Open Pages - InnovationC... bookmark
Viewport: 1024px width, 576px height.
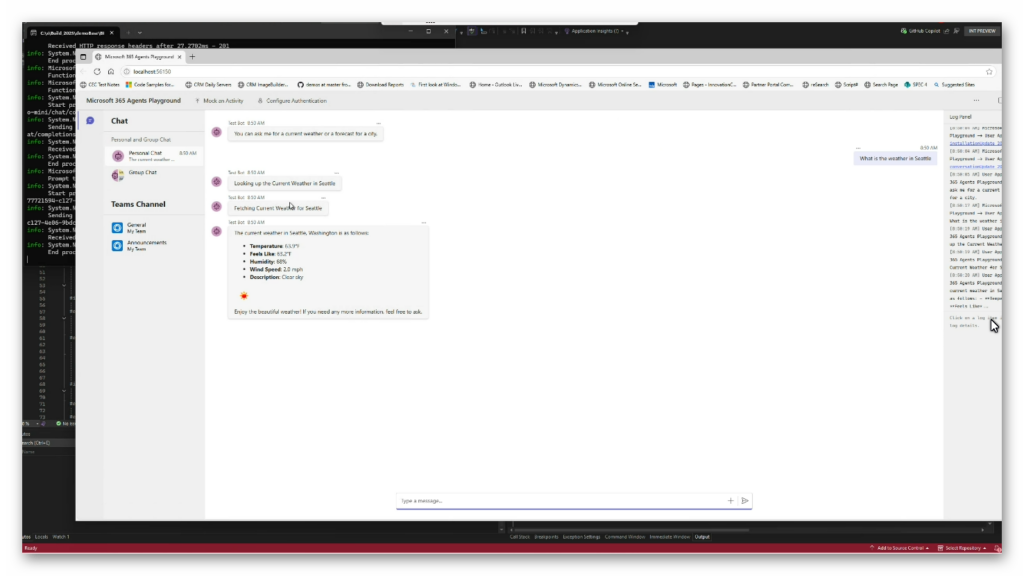pos(710,85)
